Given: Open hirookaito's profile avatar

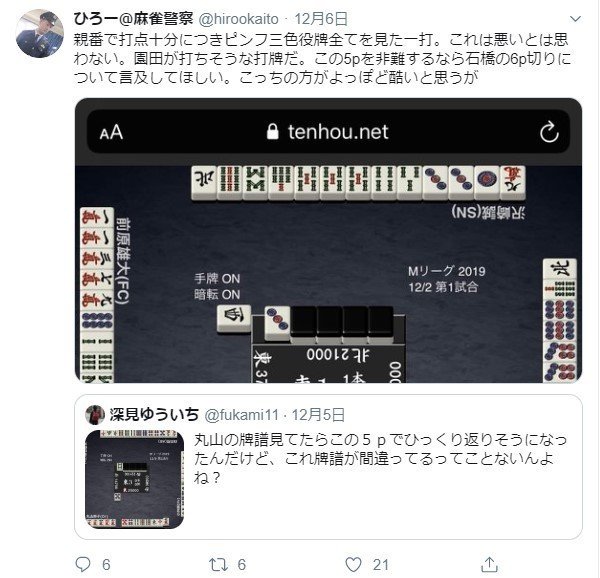Looking at the screenshot, I should 40,33.
